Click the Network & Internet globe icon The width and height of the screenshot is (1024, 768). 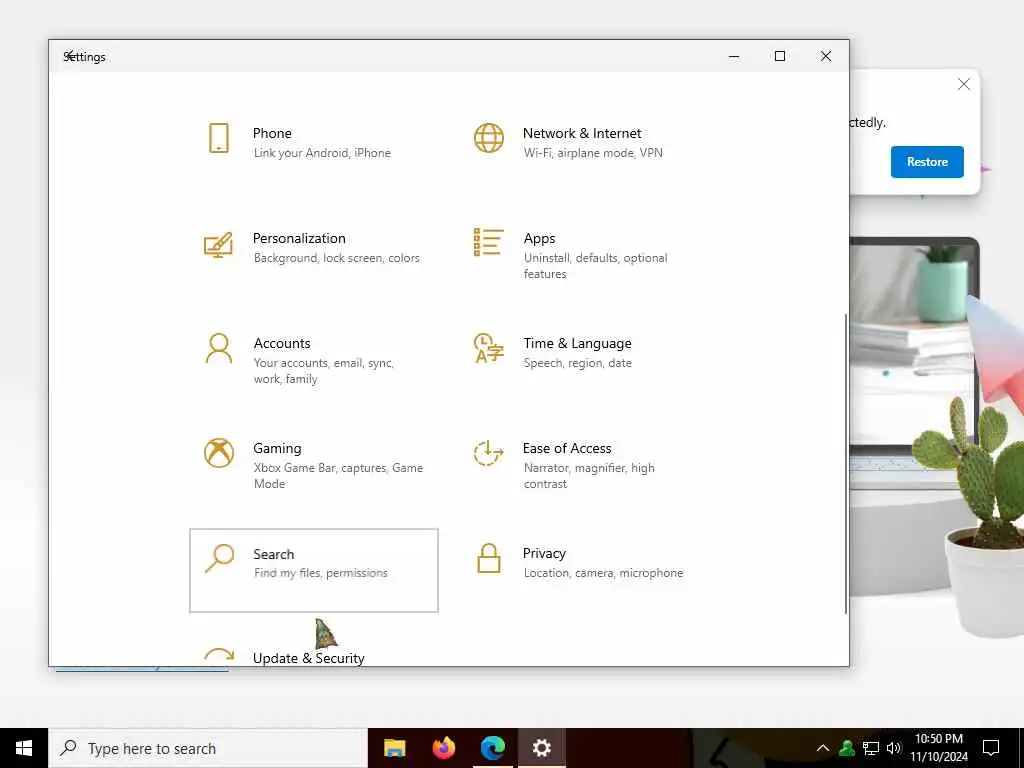[488, 138]
